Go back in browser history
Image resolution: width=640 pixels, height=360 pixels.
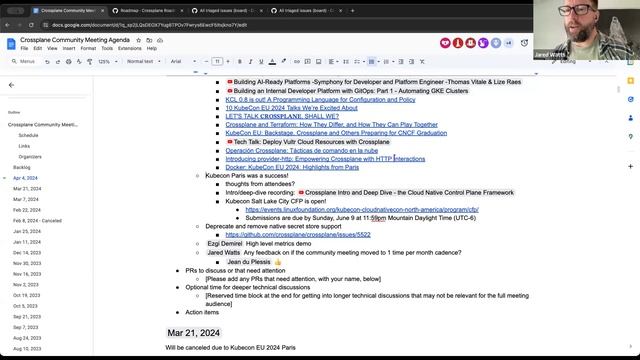[7, 25]
